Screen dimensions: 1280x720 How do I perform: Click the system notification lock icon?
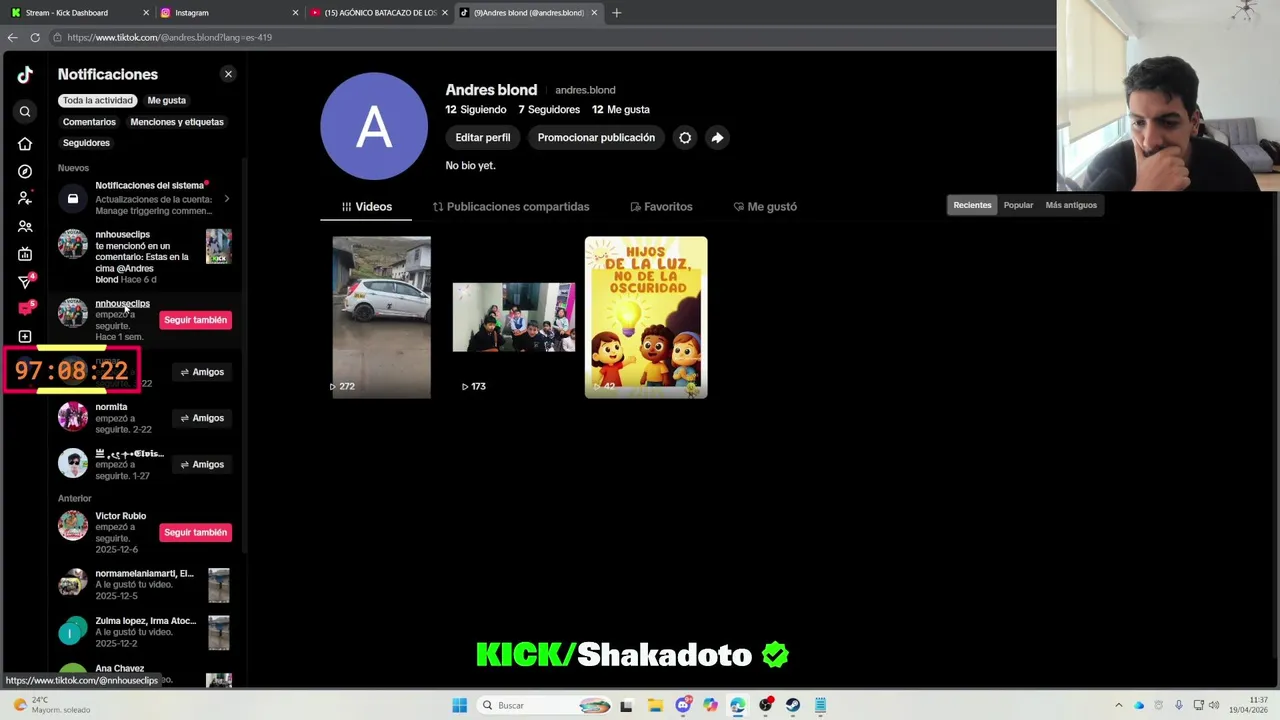(x=72, y=198)
